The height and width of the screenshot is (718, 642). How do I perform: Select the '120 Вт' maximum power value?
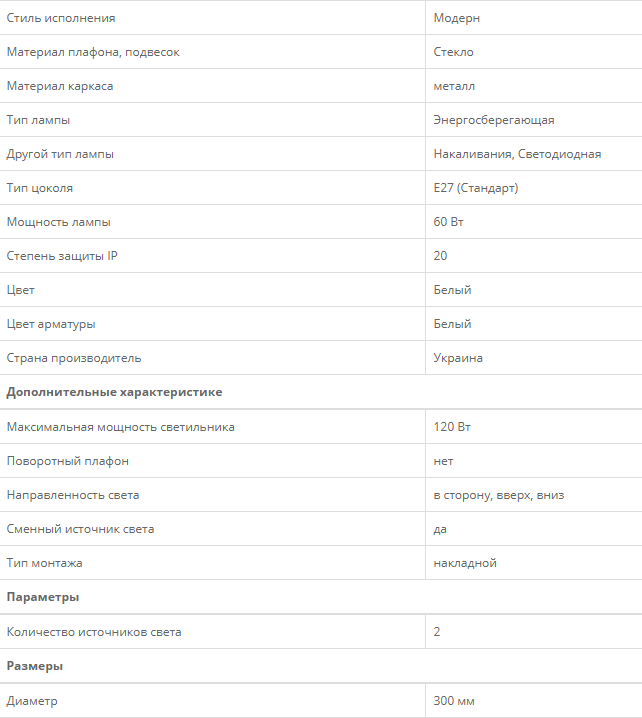[x=452, y=427]
